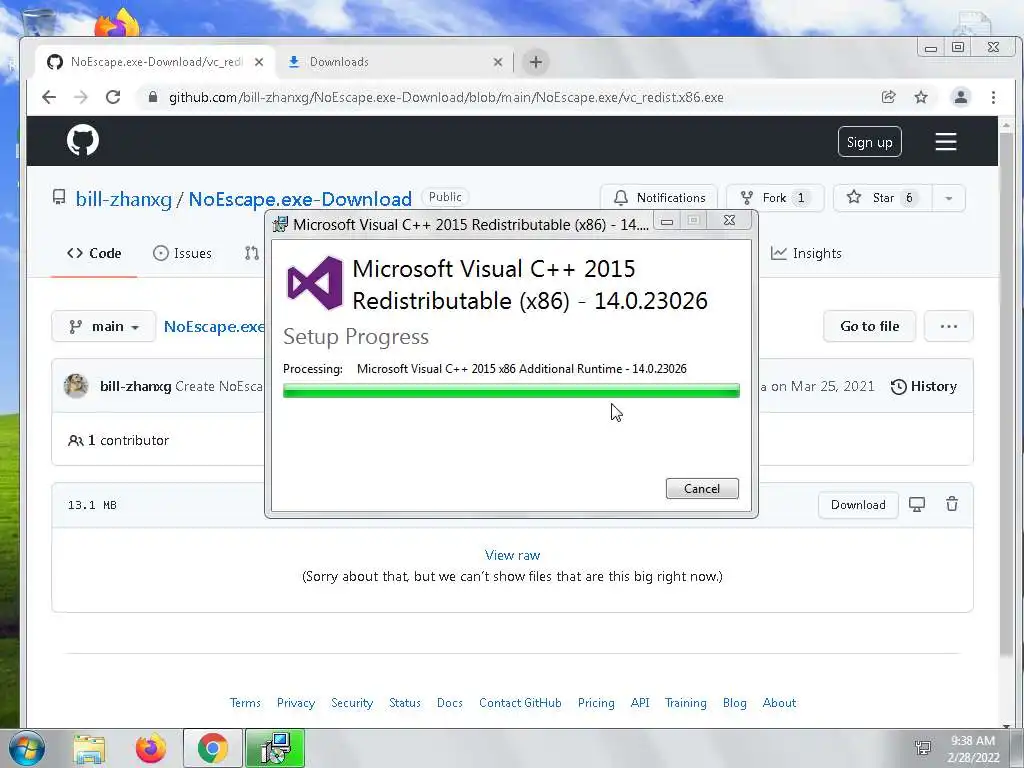The width and height of the screenshot is (1024, 768).
Task: Download the vc_redist file
Action: pyautogui.click(x=858, y=505)
